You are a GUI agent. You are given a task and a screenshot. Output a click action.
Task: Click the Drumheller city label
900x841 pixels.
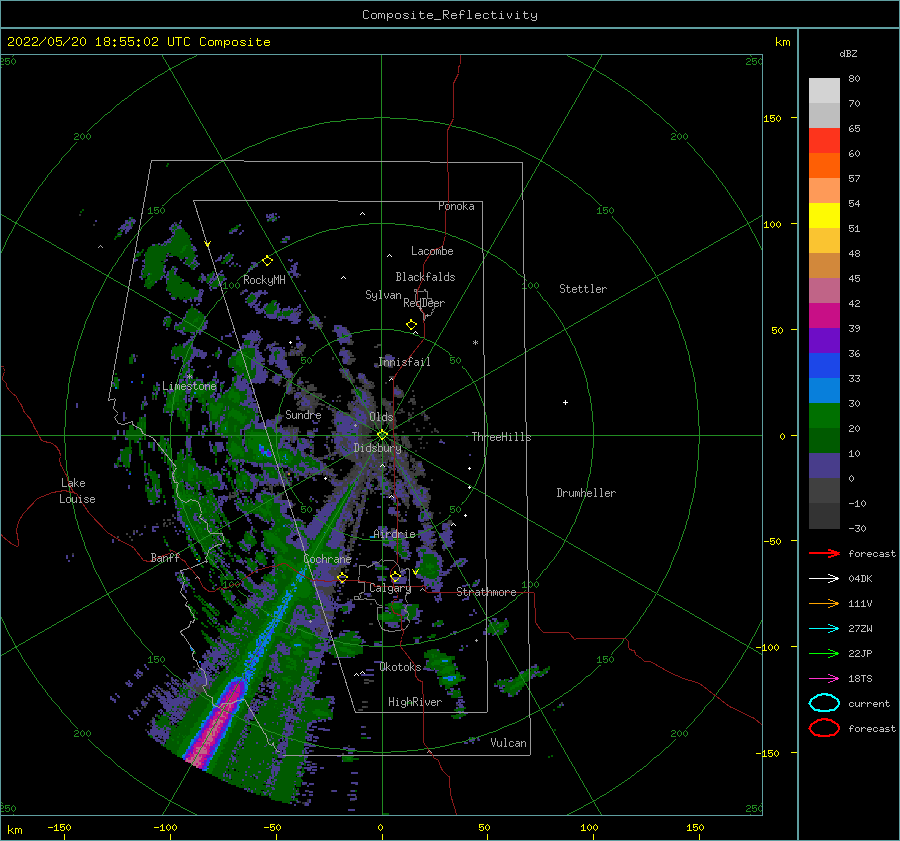pyautogui.click(x=586, y=493)
